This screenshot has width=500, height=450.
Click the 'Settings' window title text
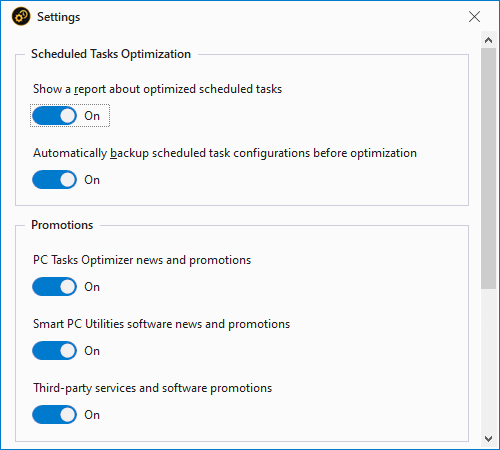(59, 17)
